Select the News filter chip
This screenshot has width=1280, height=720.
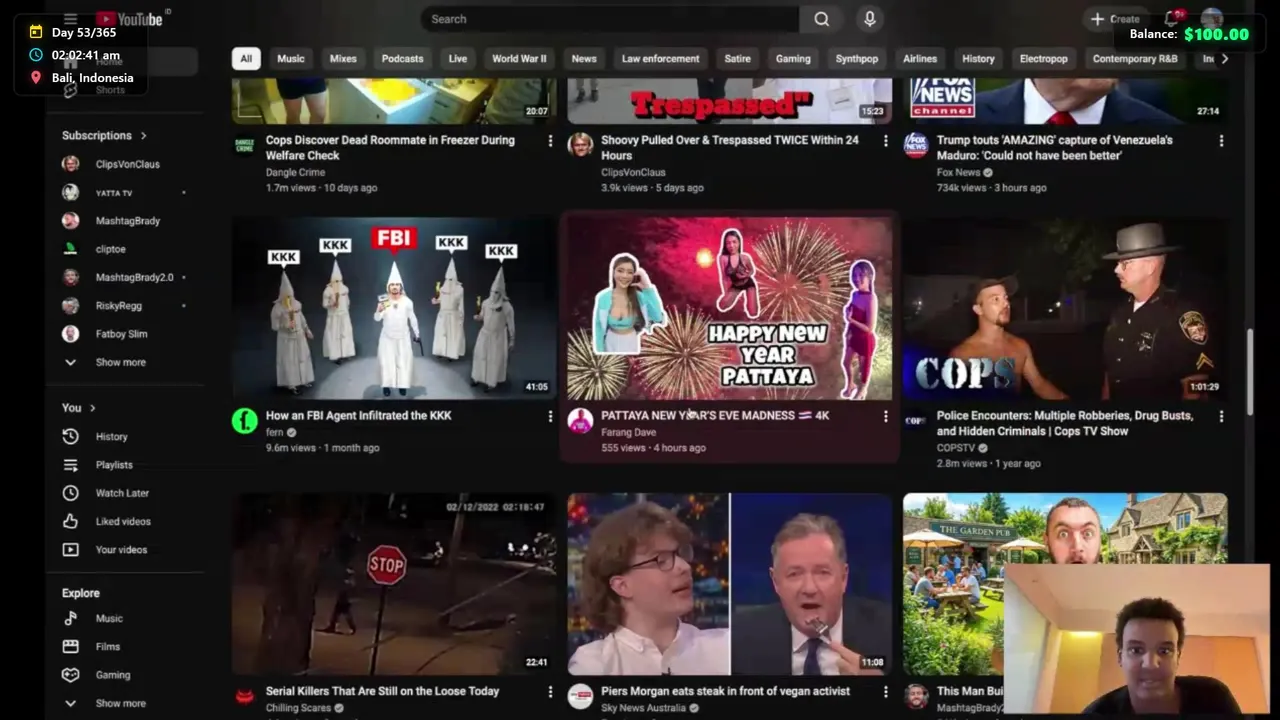click(x=584, y=59)
